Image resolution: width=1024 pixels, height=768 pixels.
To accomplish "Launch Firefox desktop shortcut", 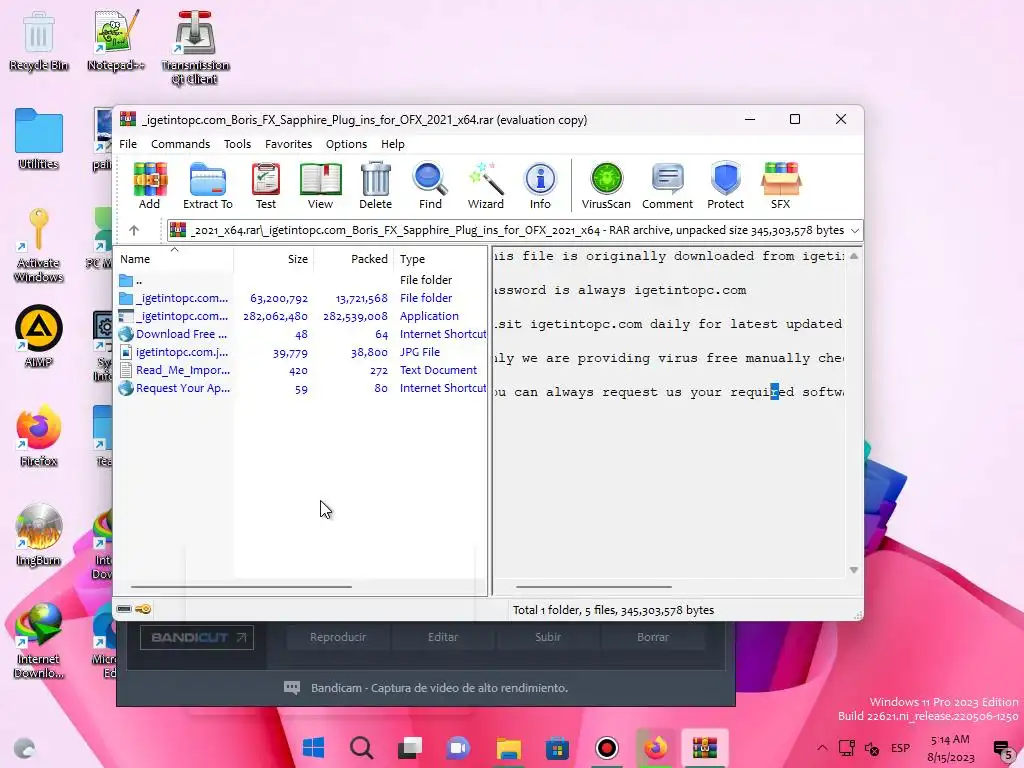I will coord(39,436).
